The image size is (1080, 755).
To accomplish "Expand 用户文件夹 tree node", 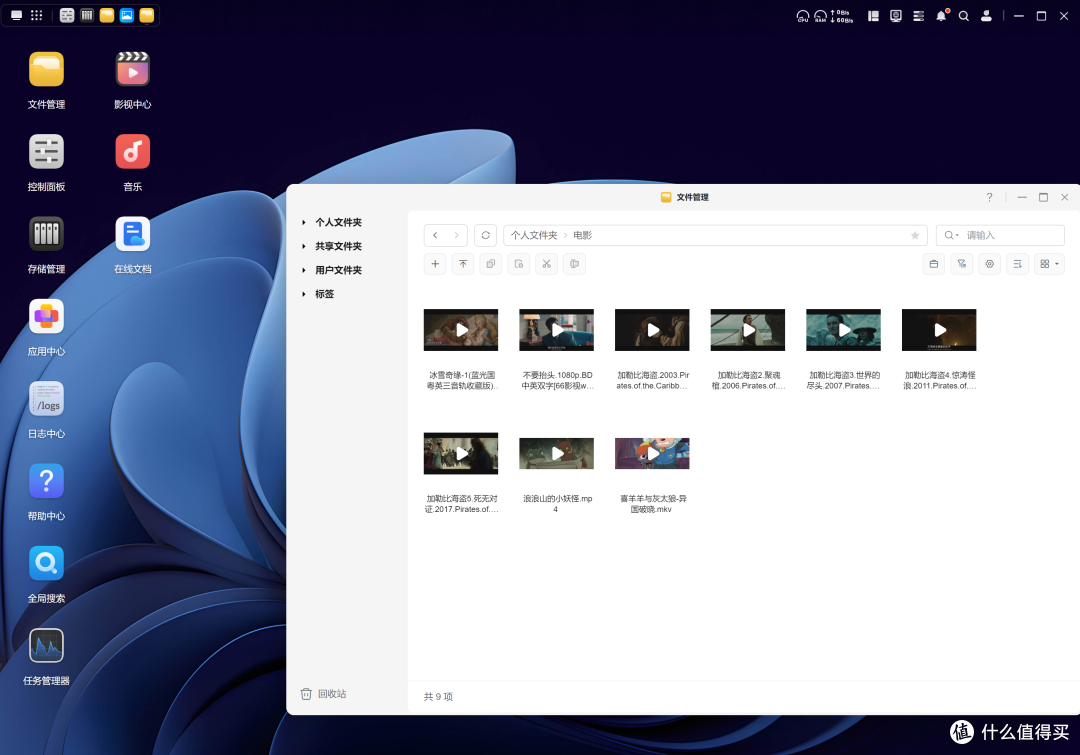I will click(304, 270).
